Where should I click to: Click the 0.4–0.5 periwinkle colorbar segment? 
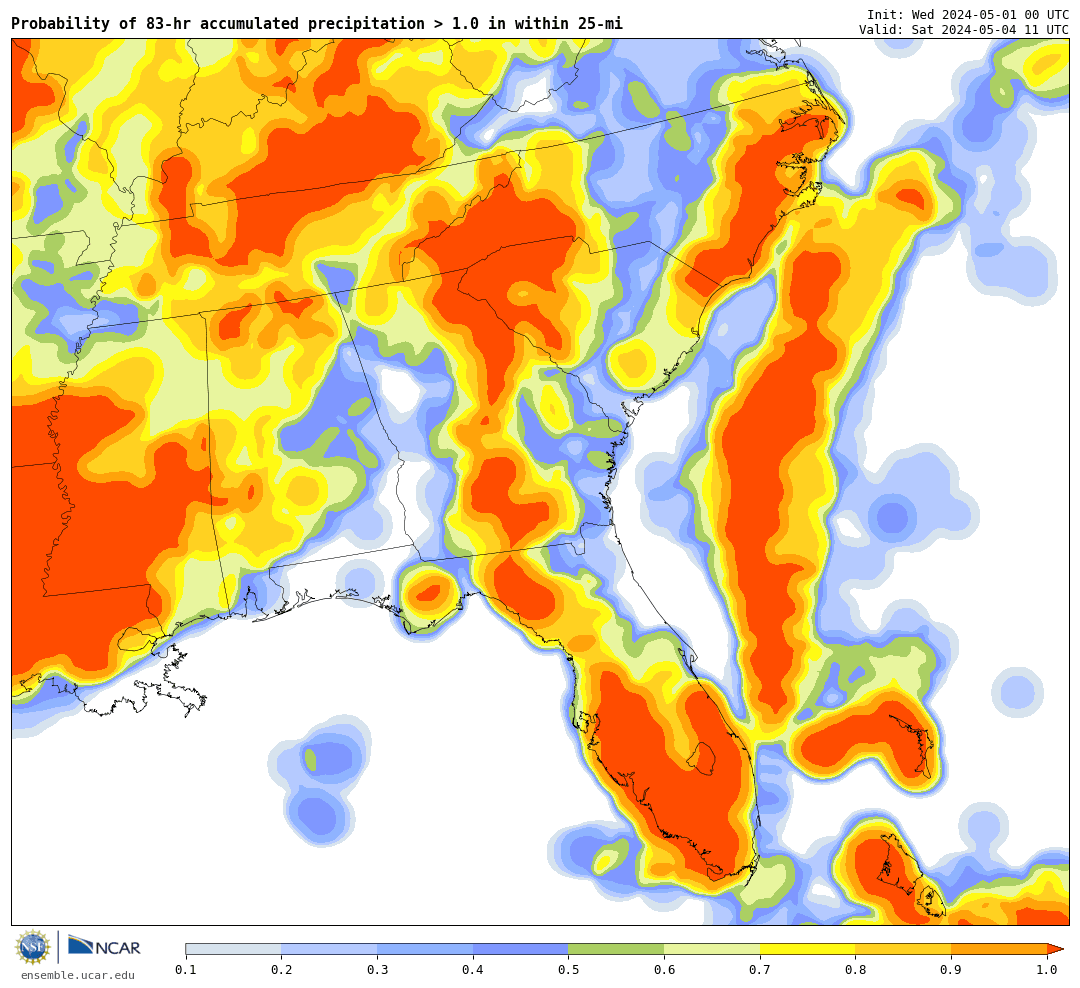[521, 949]
